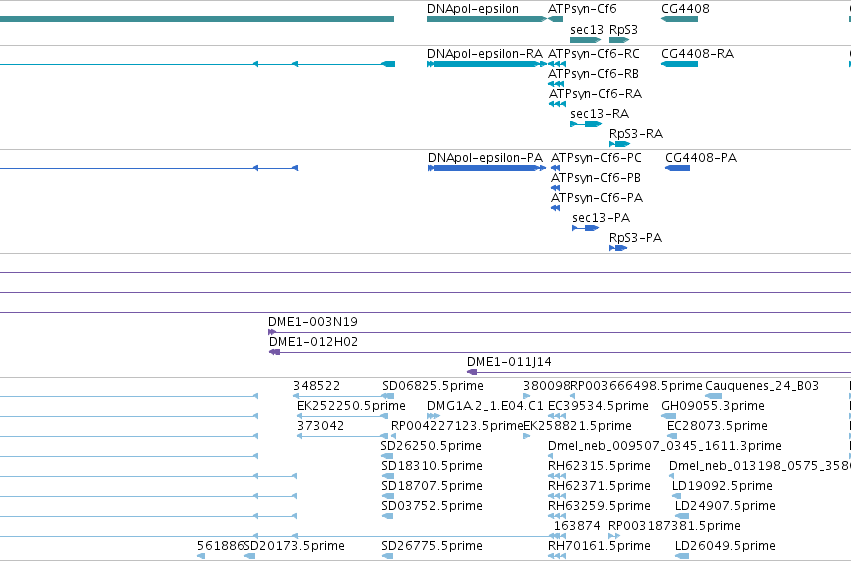
Task: Click EST RH70161.5prime
Action: click(599, 546)
